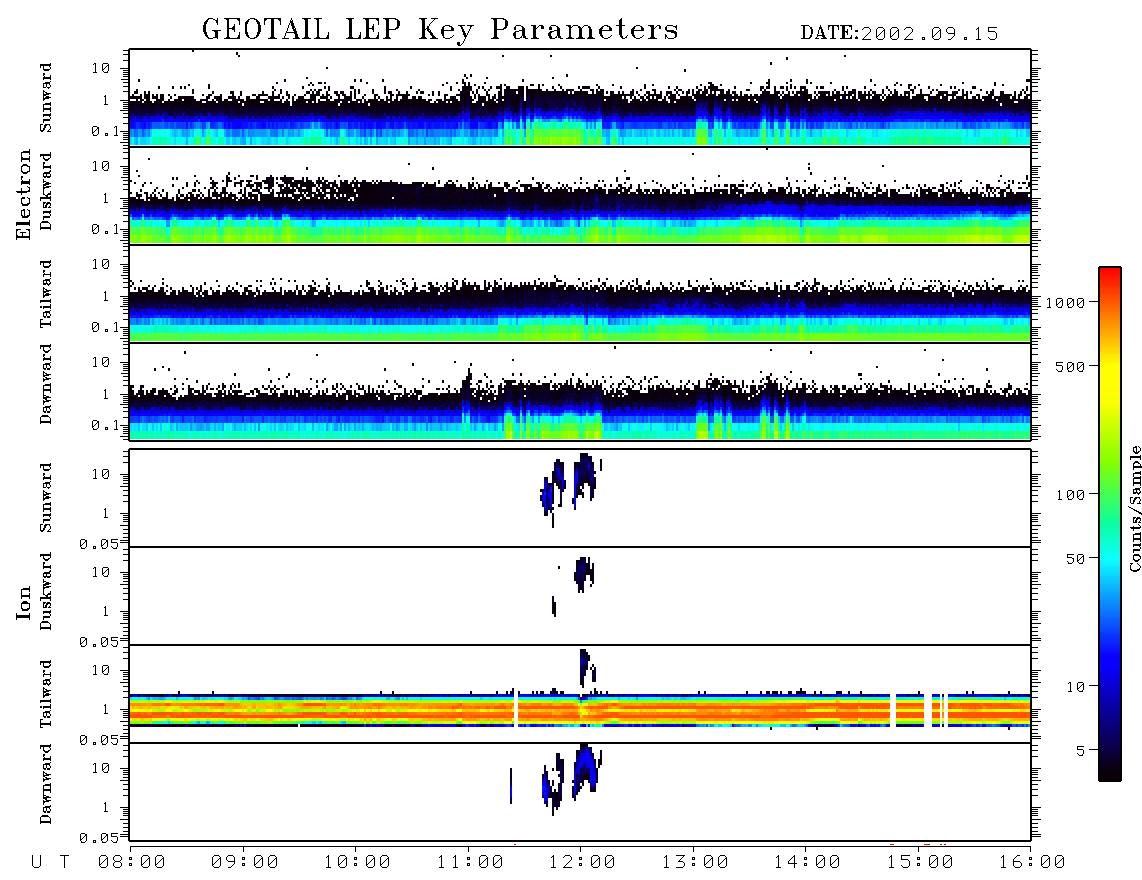Click the "13:00" time tick label
The height and width of the screenshot is (880, 1142).
click(695, 863)
